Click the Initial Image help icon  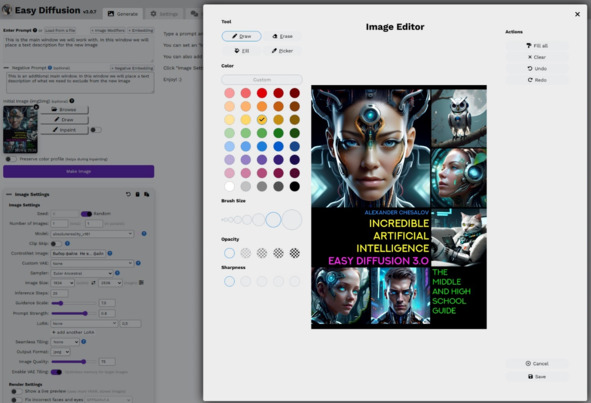pyautogui.click(x=72, y=101)
